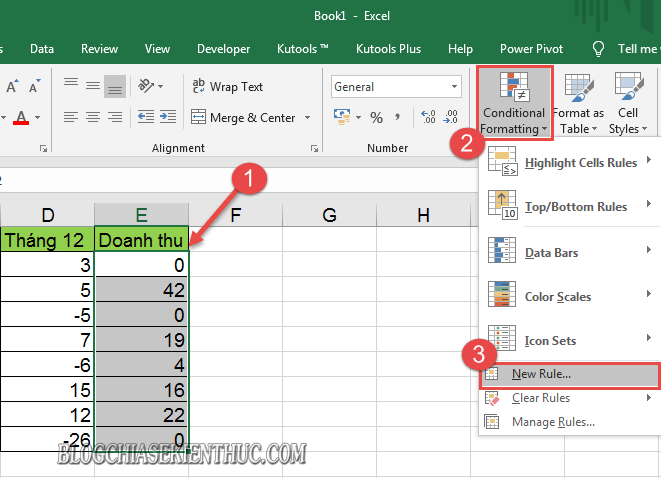Select column G header

coord(329,215)
